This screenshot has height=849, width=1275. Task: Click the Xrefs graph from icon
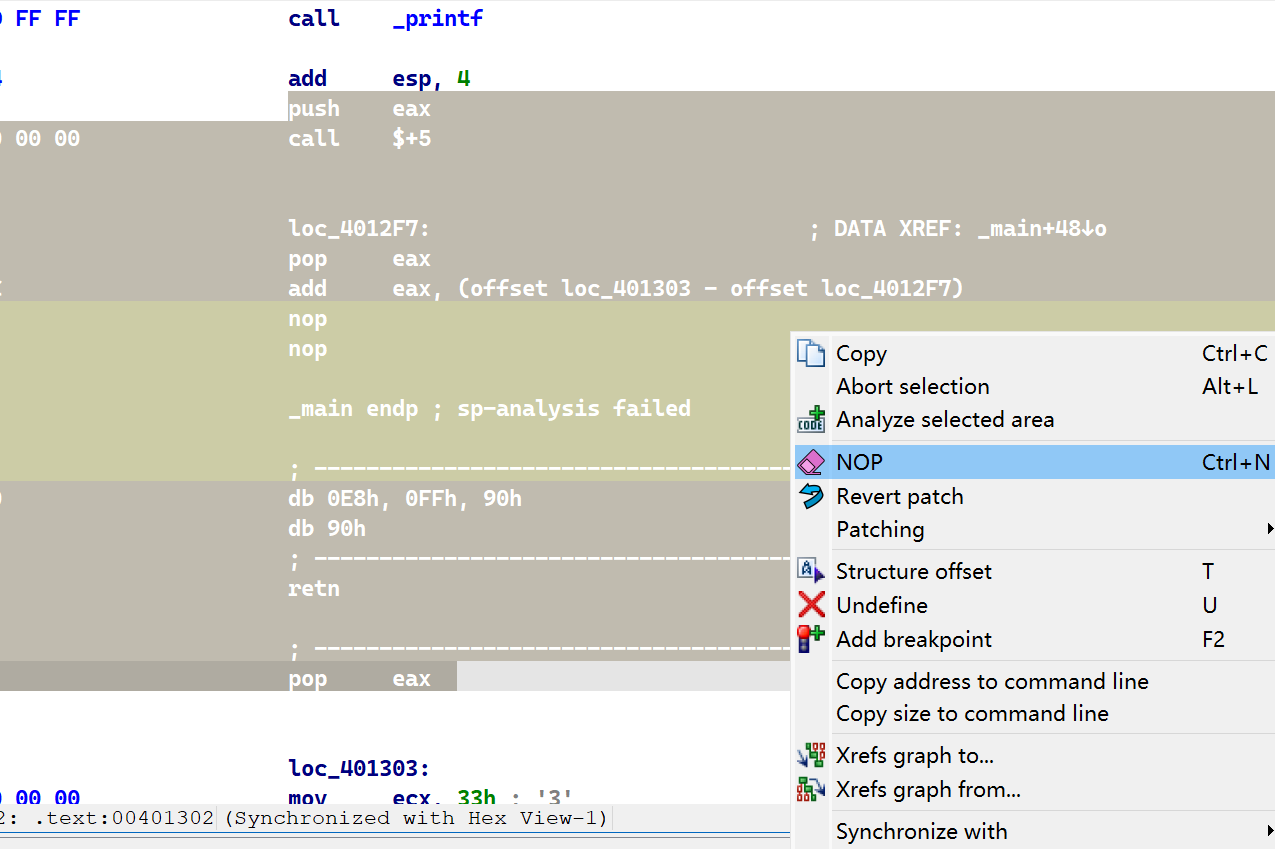(810, 790)
